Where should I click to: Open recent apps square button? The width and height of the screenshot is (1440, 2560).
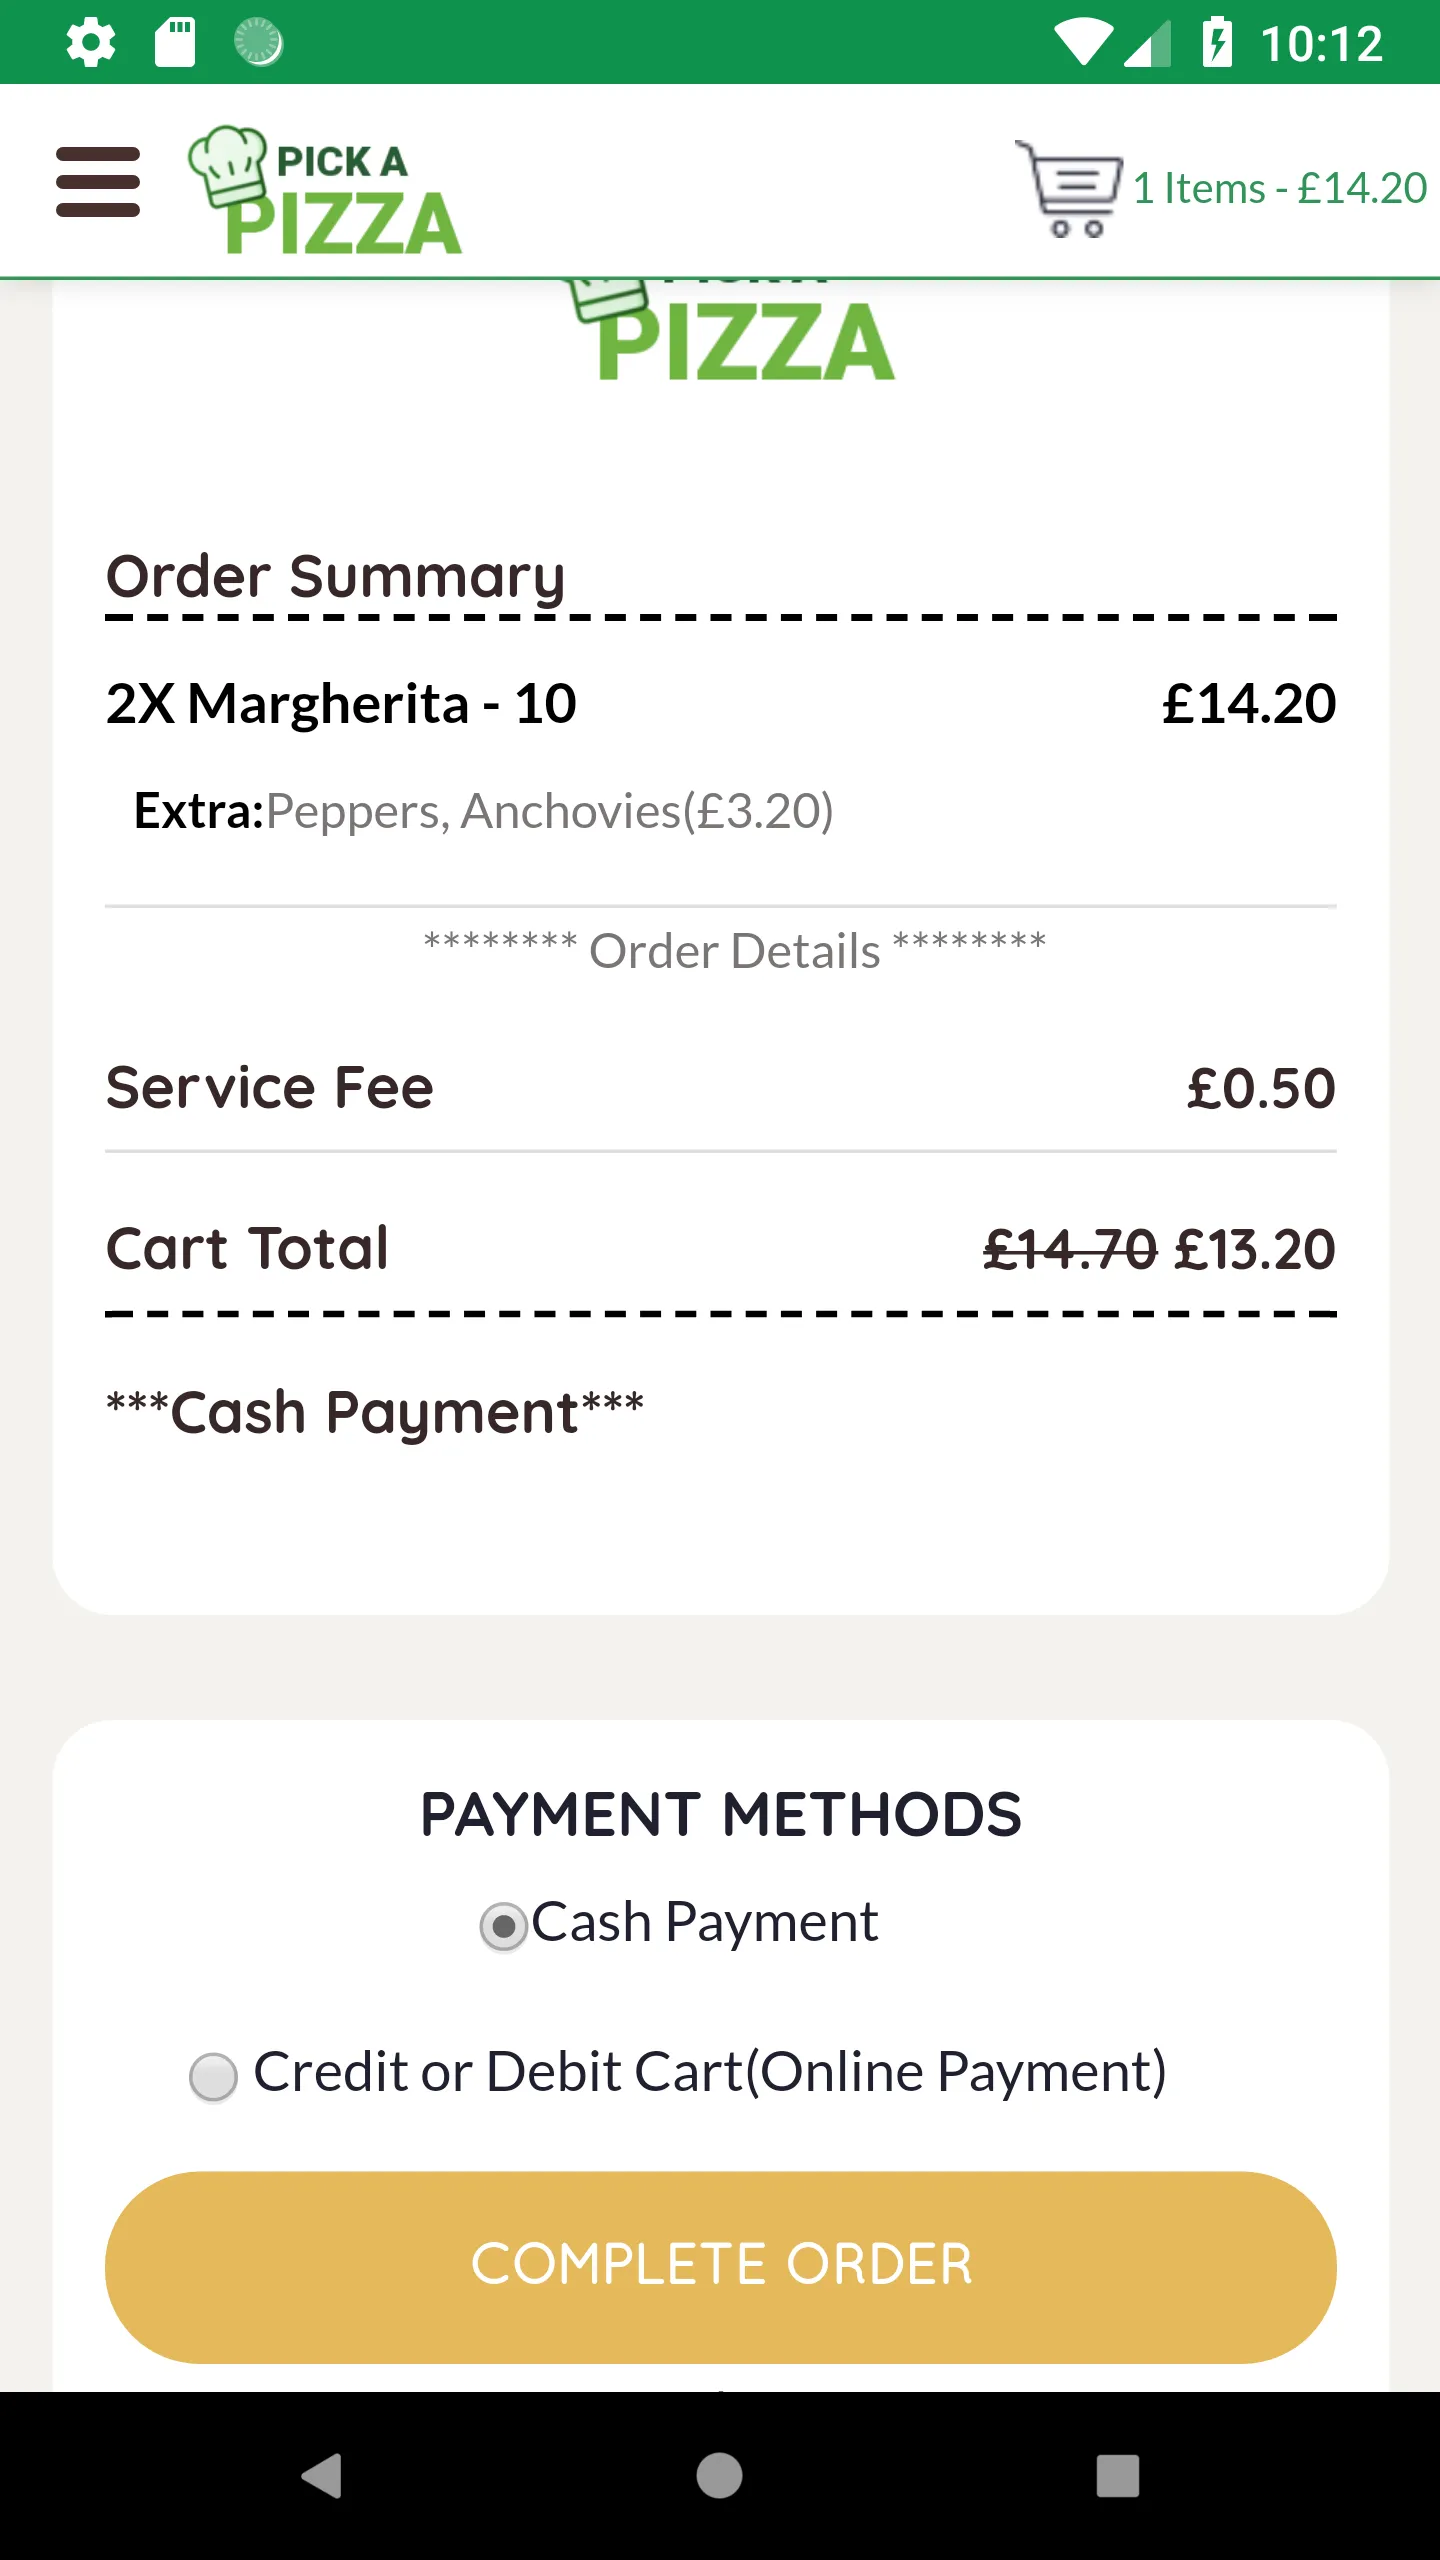(1118, 2476)
